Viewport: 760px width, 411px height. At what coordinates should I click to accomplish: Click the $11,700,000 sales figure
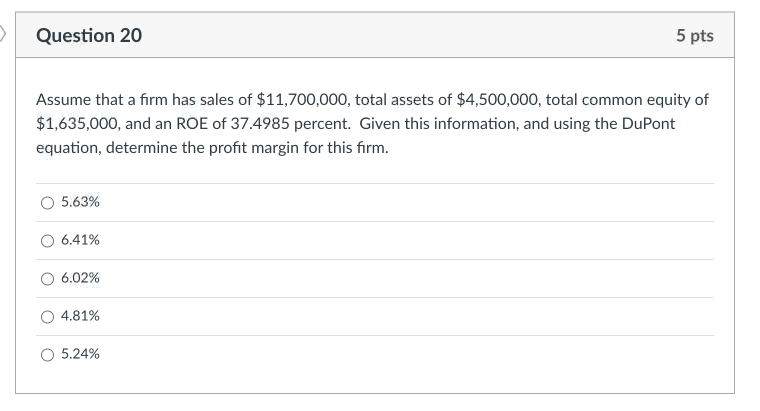302,100
